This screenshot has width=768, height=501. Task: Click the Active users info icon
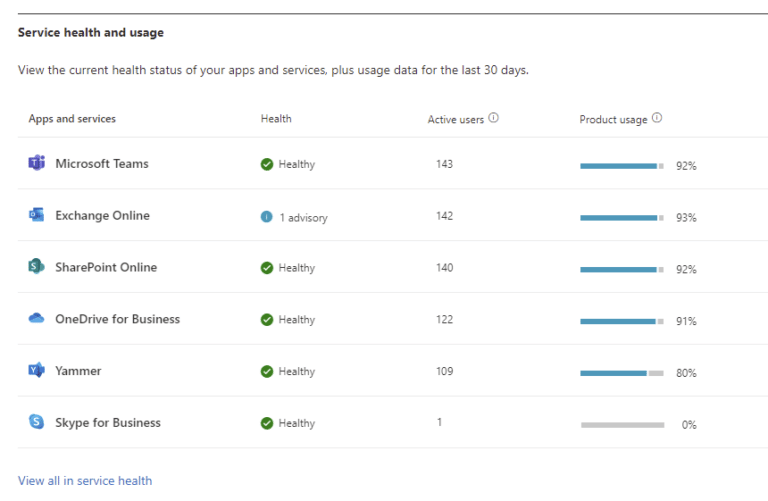[494, 118]
